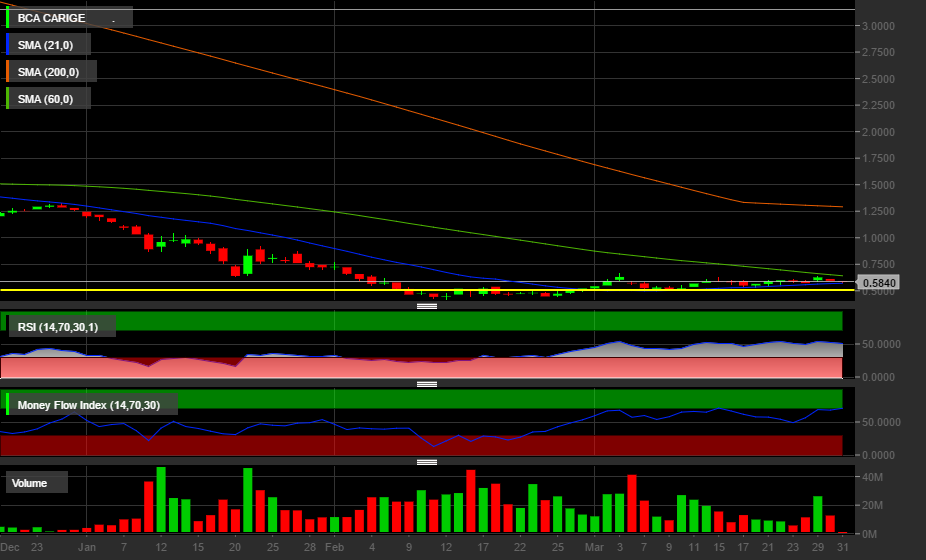Click the 2.0000 price axis label
926x560 pixels.
(878, 132)
